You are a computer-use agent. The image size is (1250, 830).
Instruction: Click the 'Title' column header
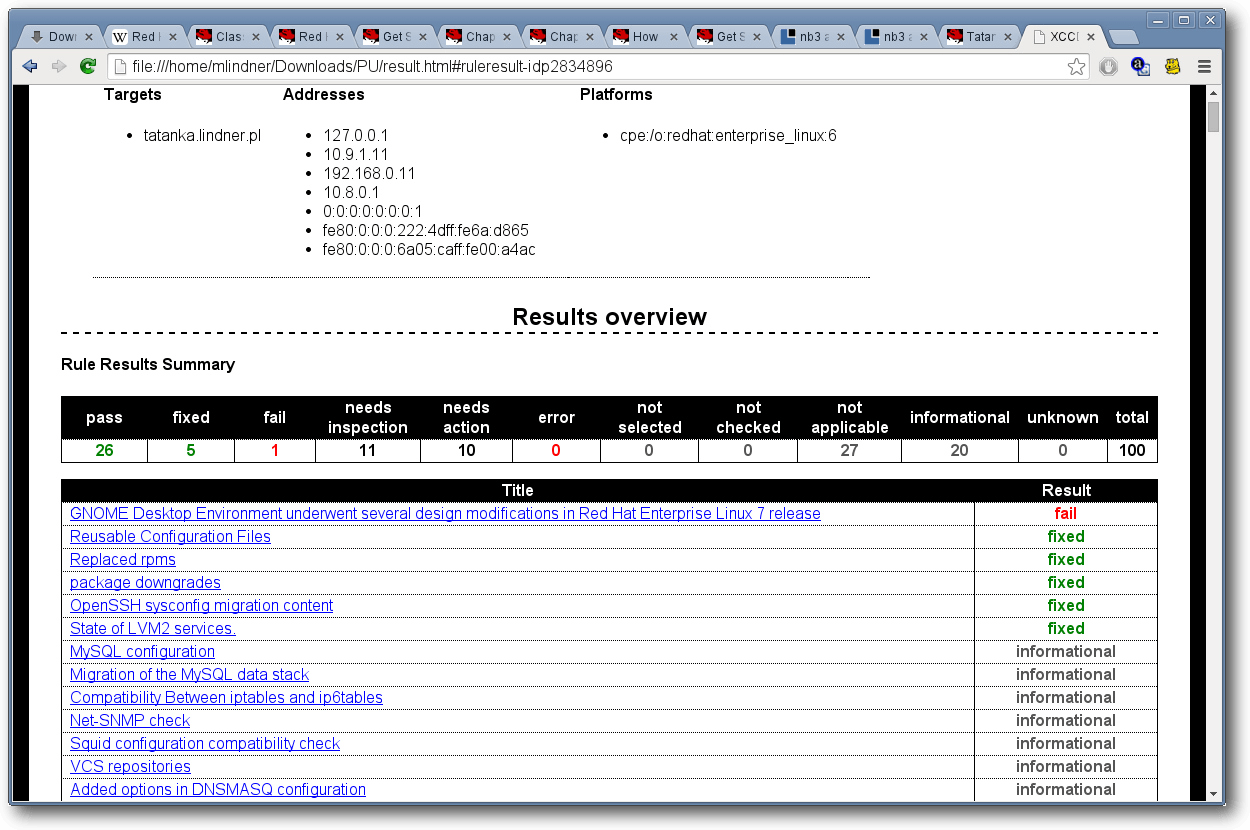(518, 491)
